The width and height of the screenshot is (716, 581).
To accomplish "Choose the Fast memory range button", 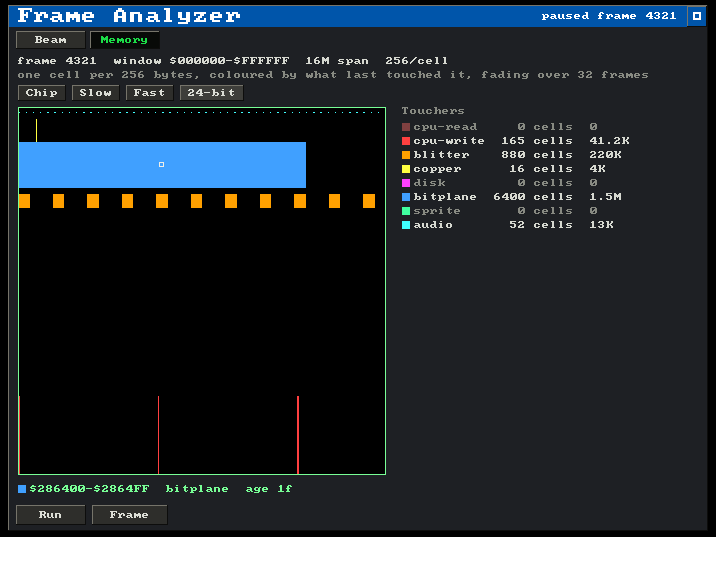I will click(149, 93).
